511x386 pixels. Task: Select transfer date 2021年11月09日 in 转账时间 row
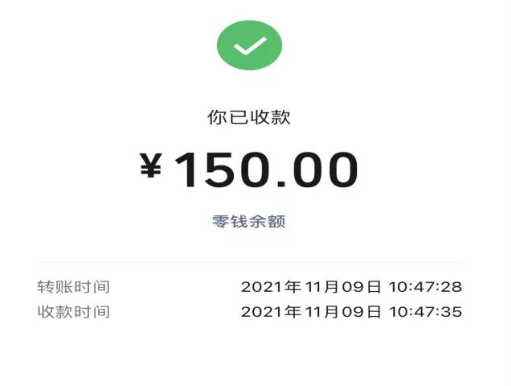pyautogui.click(x=311, y=287)
